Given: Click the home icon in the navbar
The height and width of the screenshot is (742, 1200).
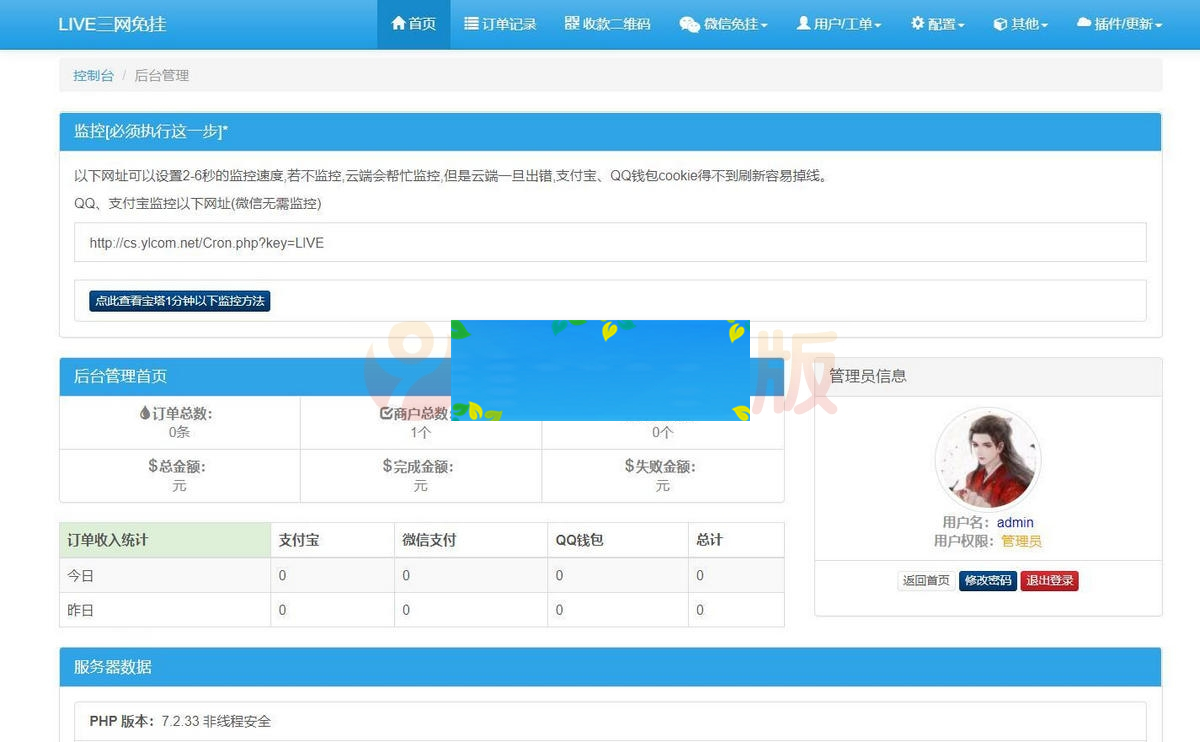Looking at the screenshot, I should (x=398, y=24).
